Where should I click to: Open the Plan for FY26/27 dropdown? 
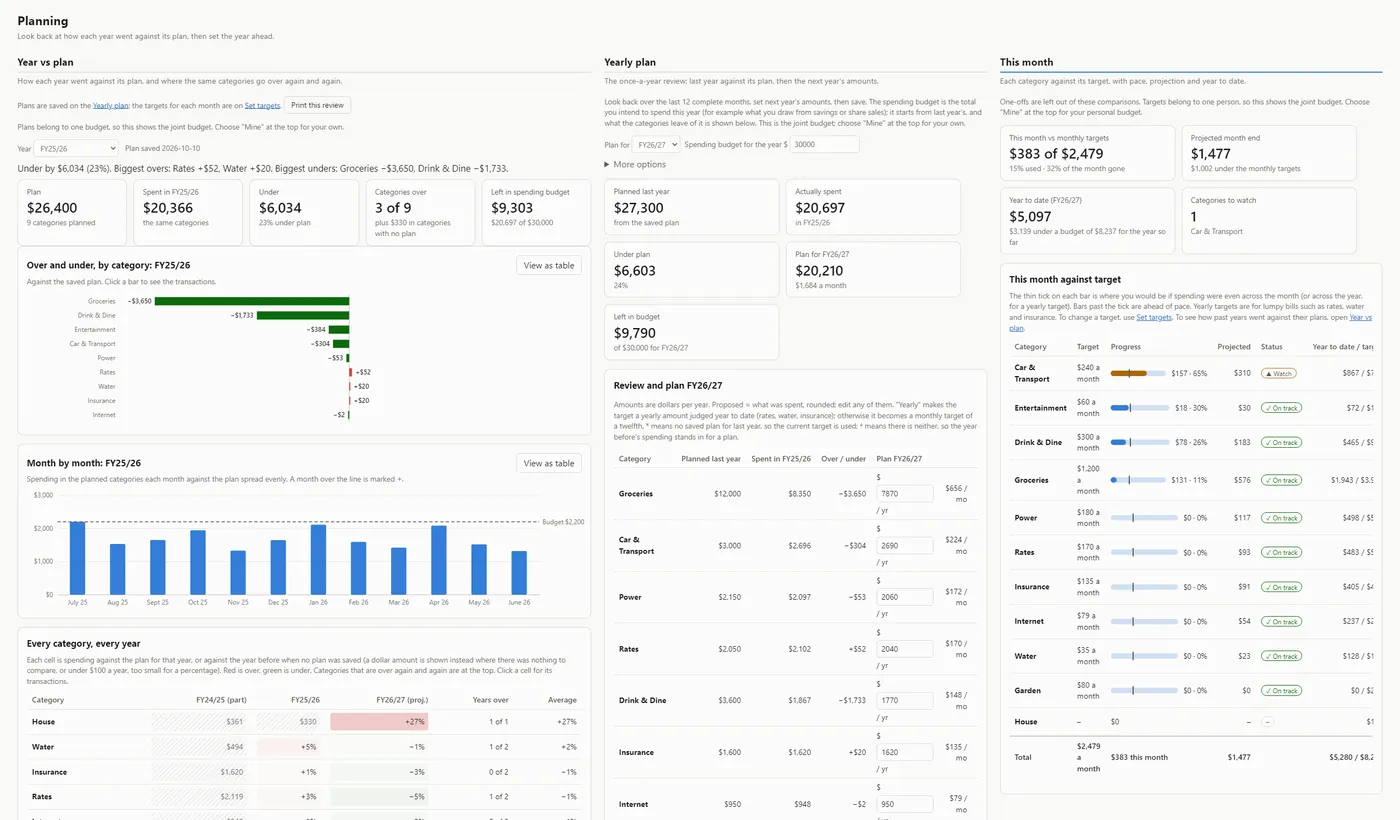[x=656, y=144]
